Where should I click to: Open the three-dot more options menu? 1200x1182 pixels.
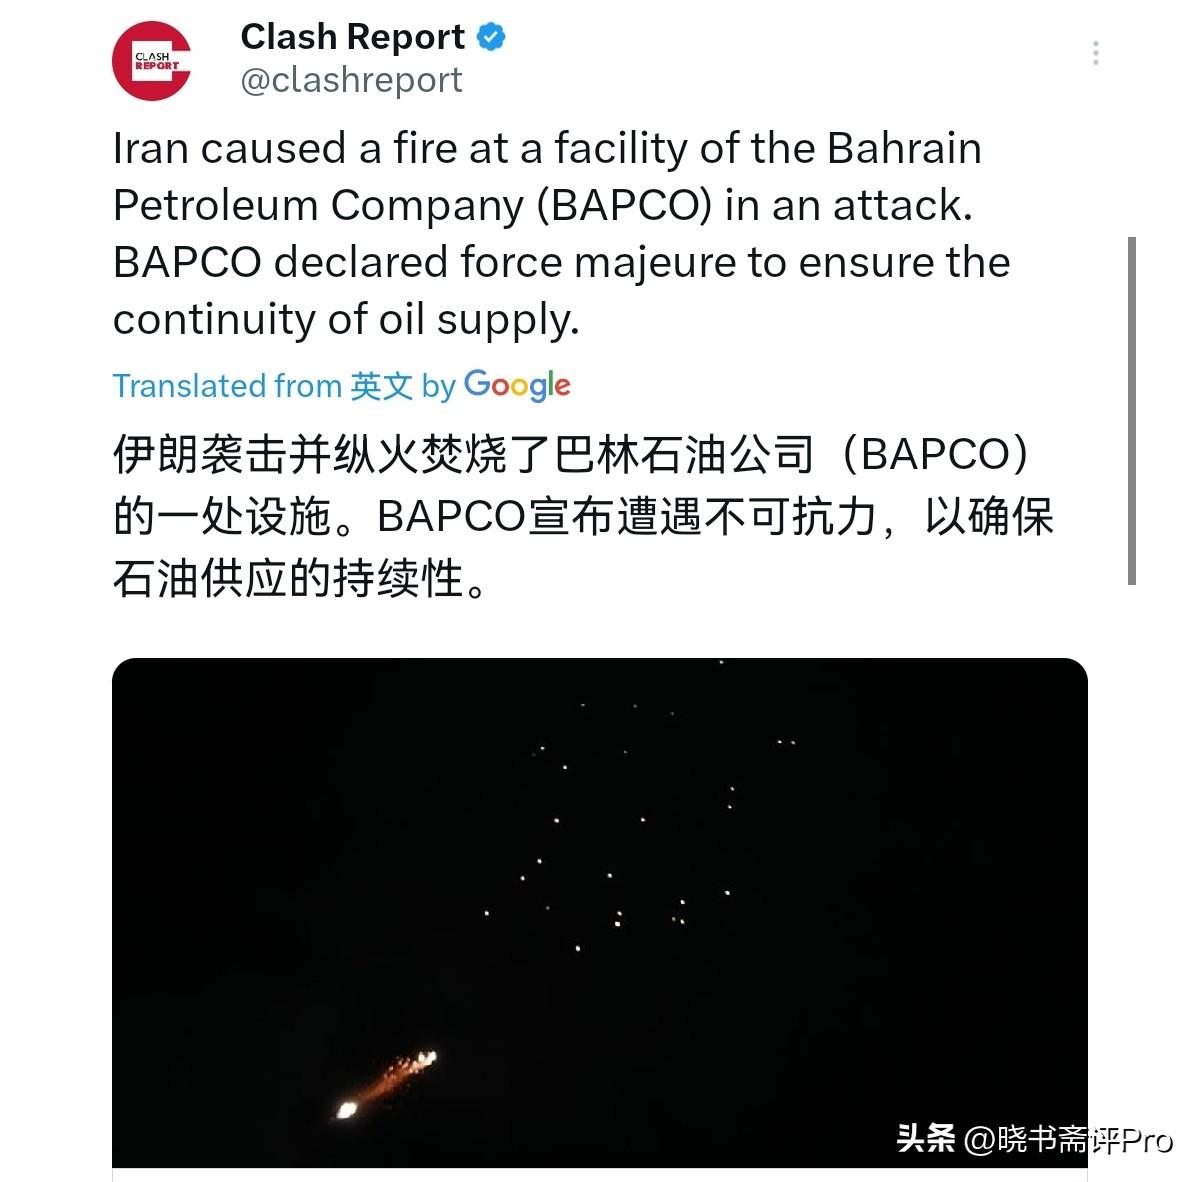click(x=1096, y=53)
